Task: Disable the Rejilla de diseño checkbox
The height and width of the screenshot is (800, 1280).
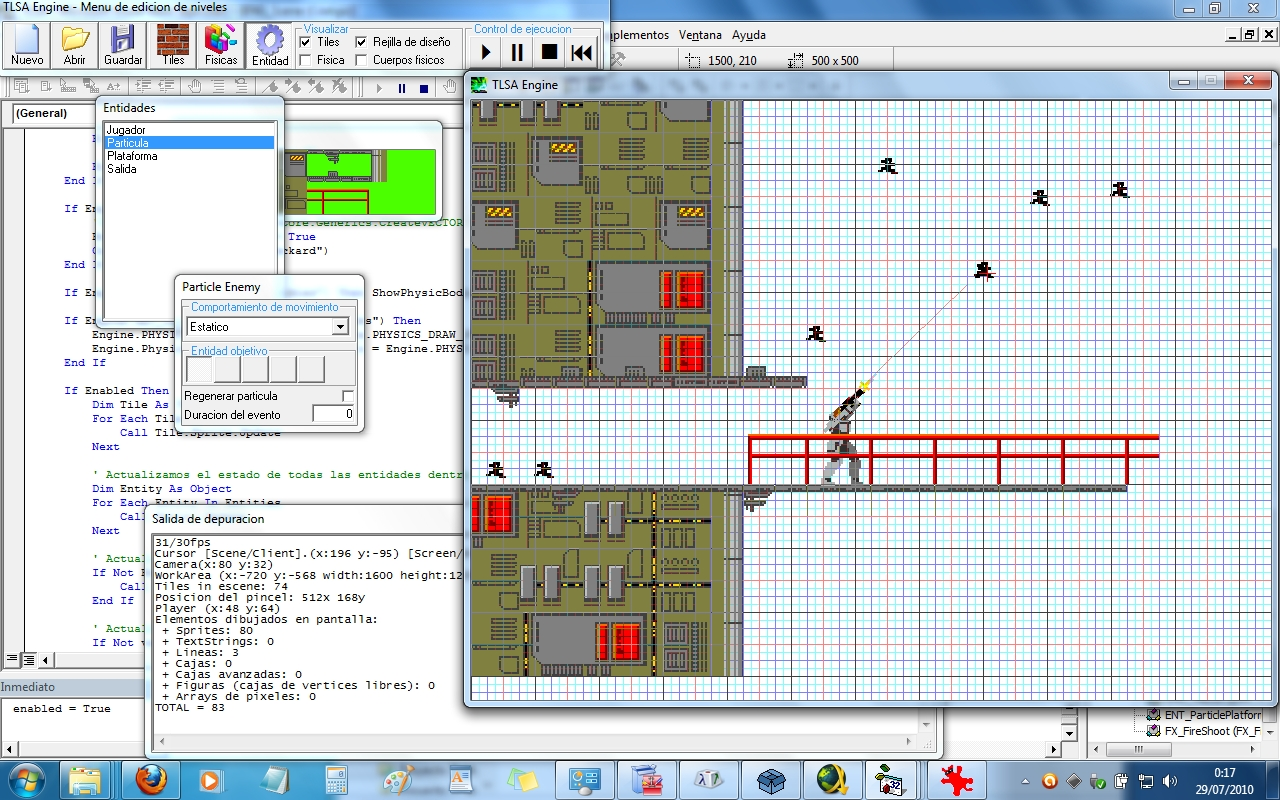Action: pos(362,42)
